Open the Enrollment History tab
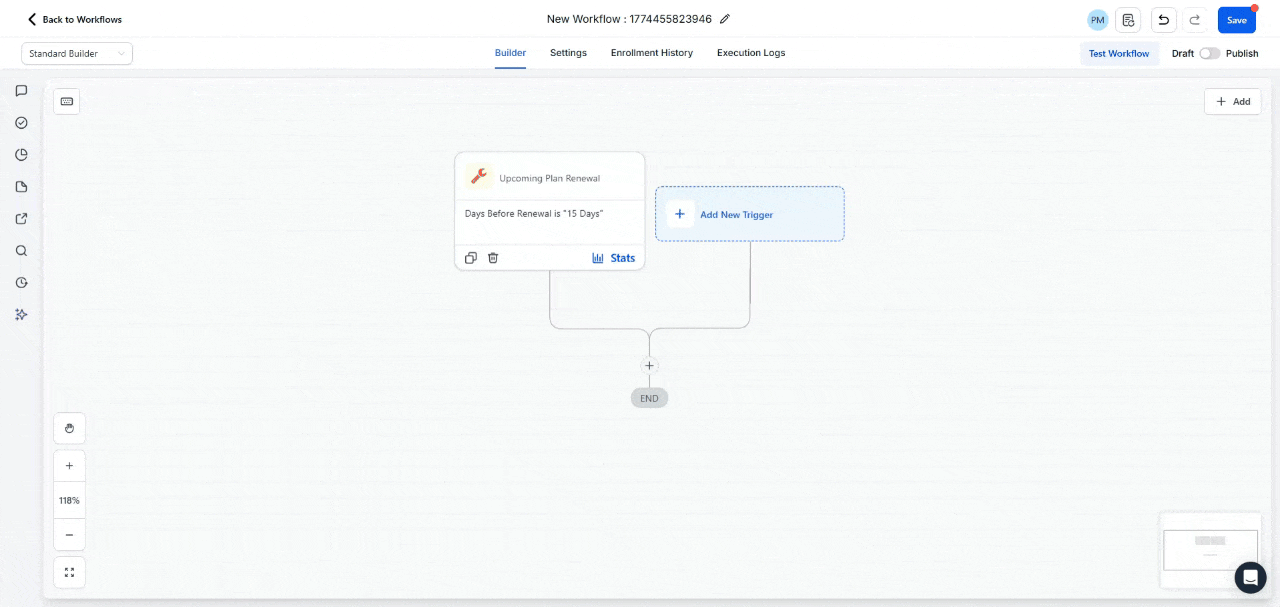 coord(652,53)
